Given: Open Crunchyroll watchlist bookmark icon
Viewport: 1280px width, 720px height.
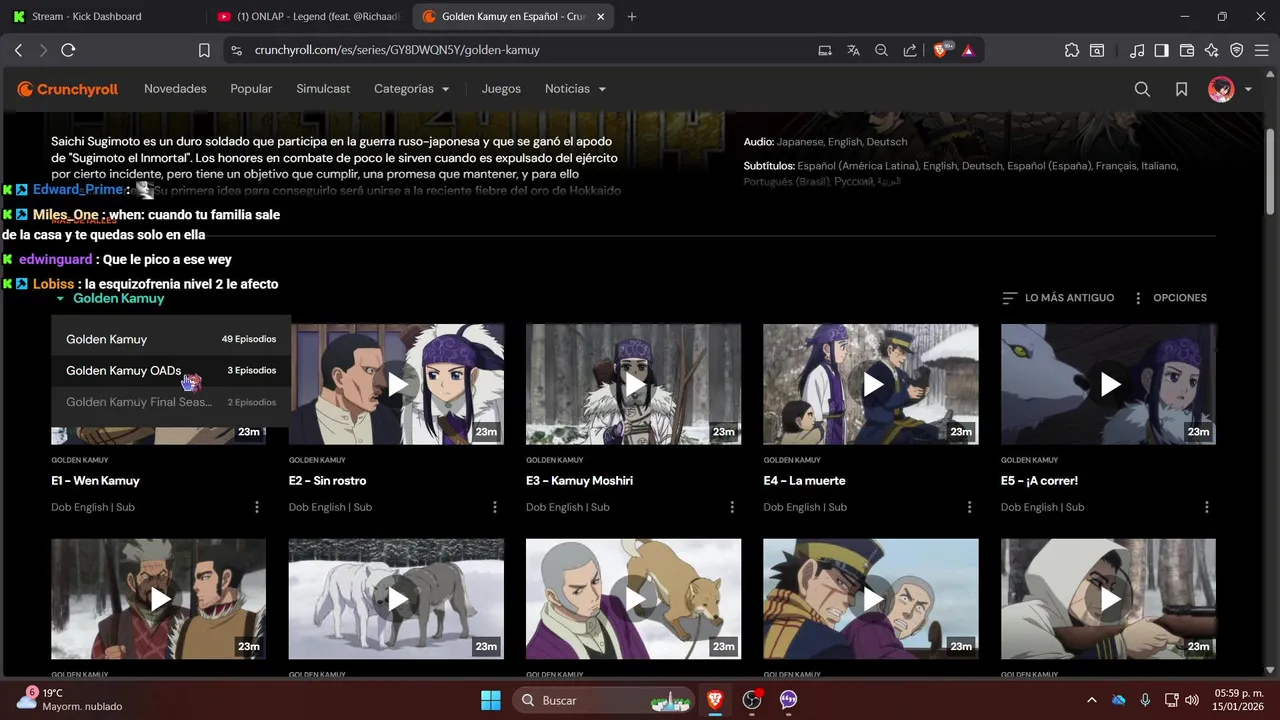Looking at the screenshot, I should (1181, 89).
